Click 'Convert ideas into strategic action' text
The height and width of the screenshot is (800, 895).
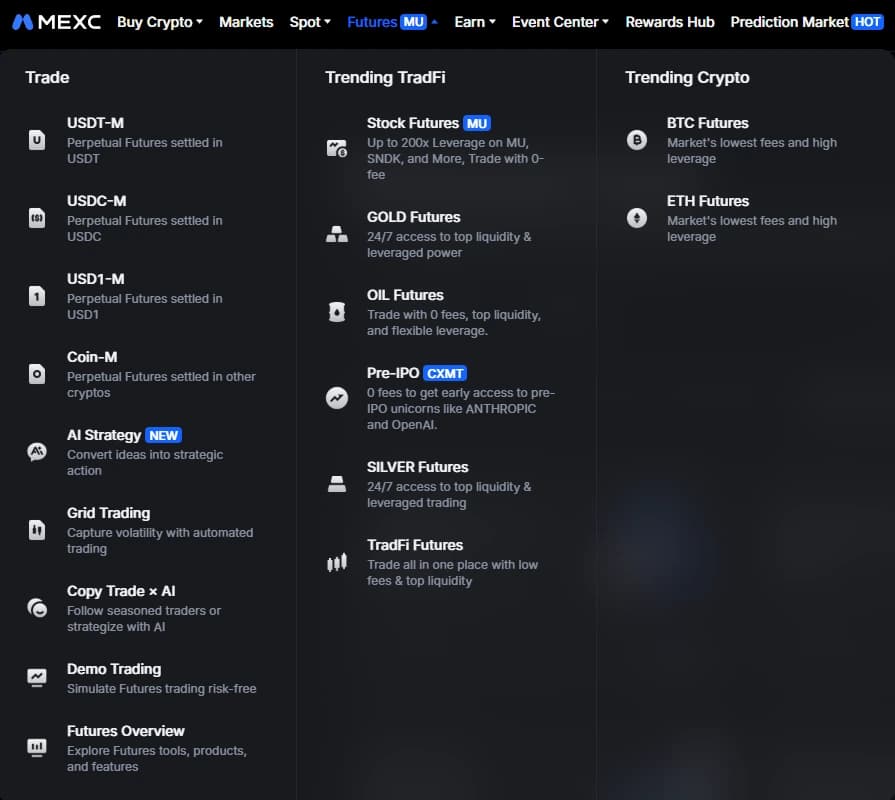(x=145, y=463)
